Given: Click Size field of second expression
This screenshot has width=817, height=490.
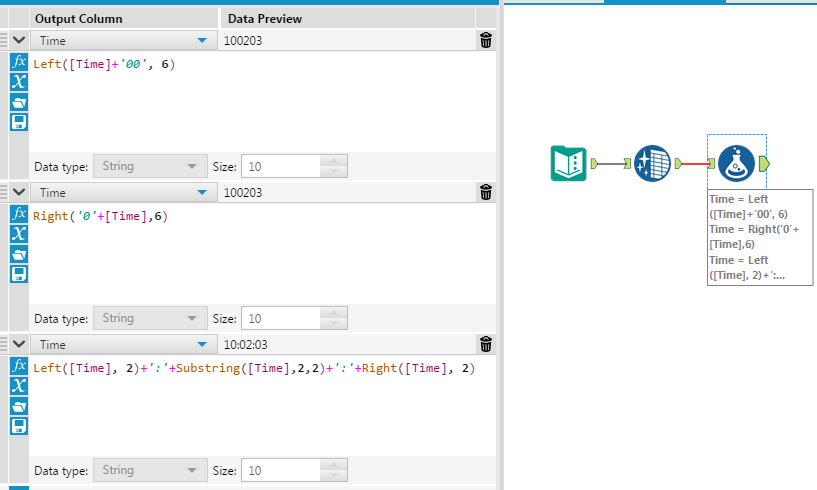Looking at the screenshot, I should click(281, 318).
